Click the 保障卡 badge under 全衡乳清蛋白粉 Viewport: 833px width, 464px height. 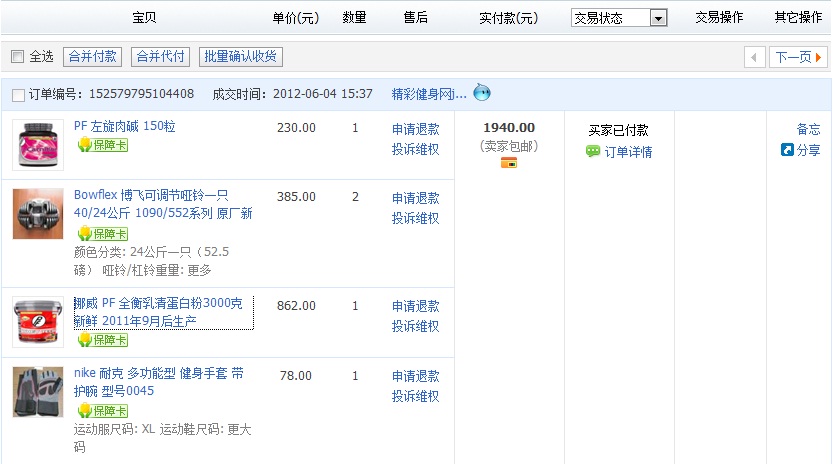coord(103,340)
